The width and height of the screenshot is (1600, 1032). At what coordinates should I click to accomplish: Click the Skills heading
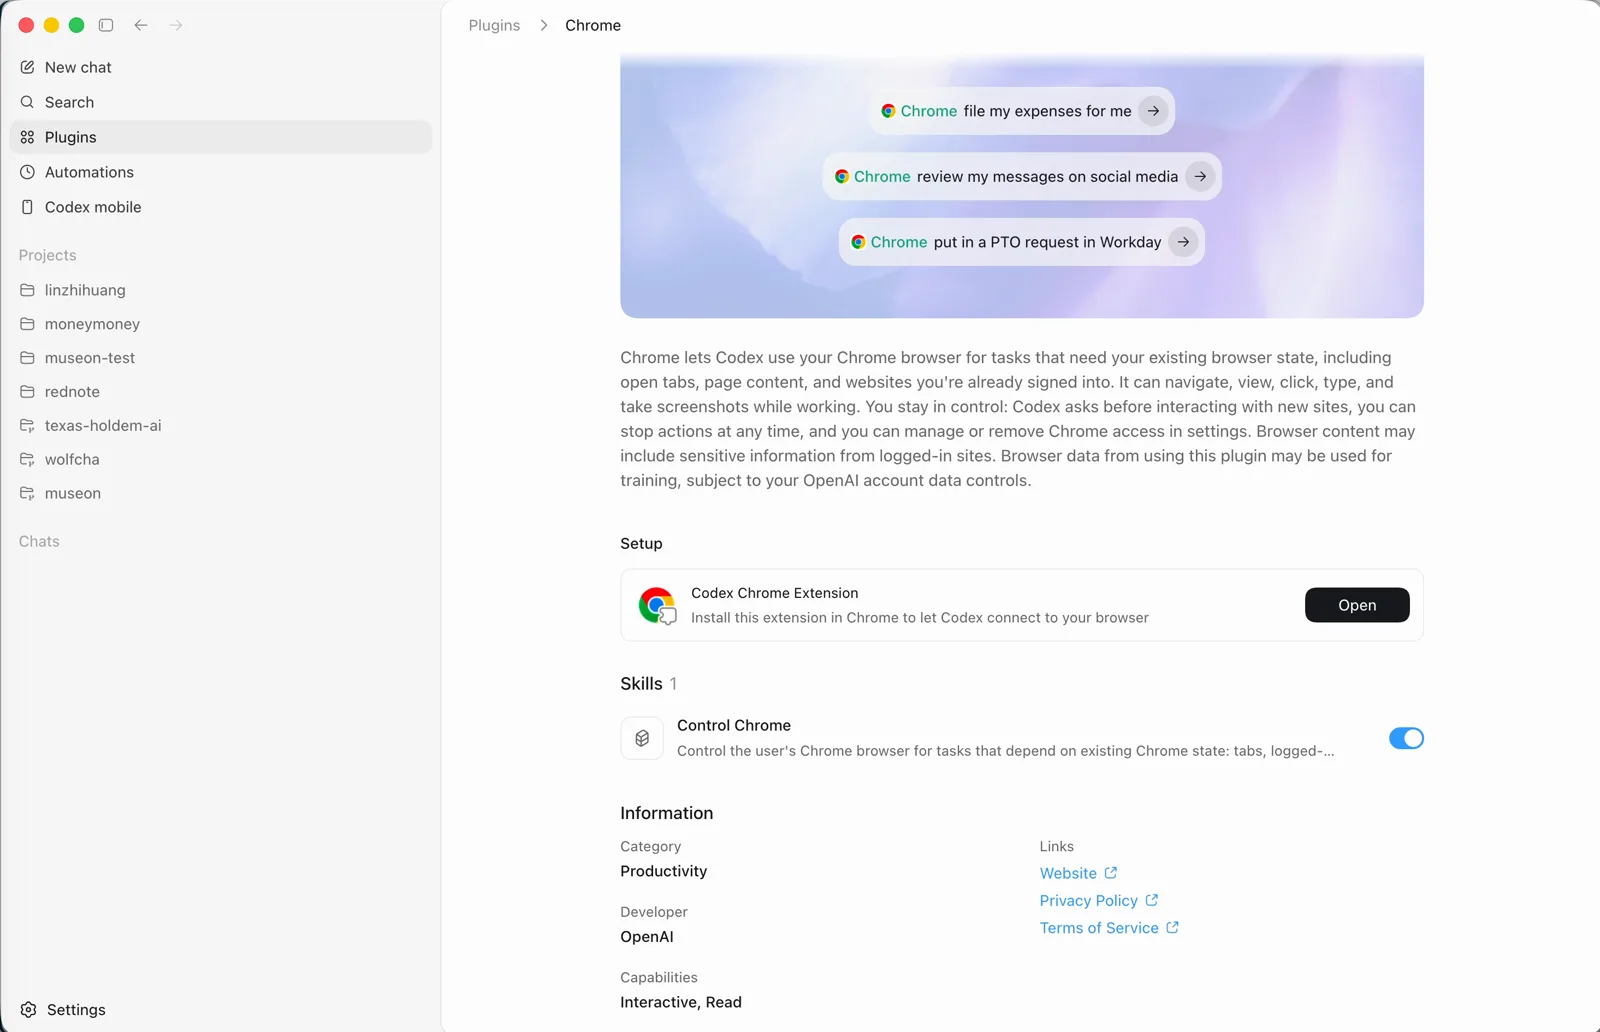coord(641,683)
